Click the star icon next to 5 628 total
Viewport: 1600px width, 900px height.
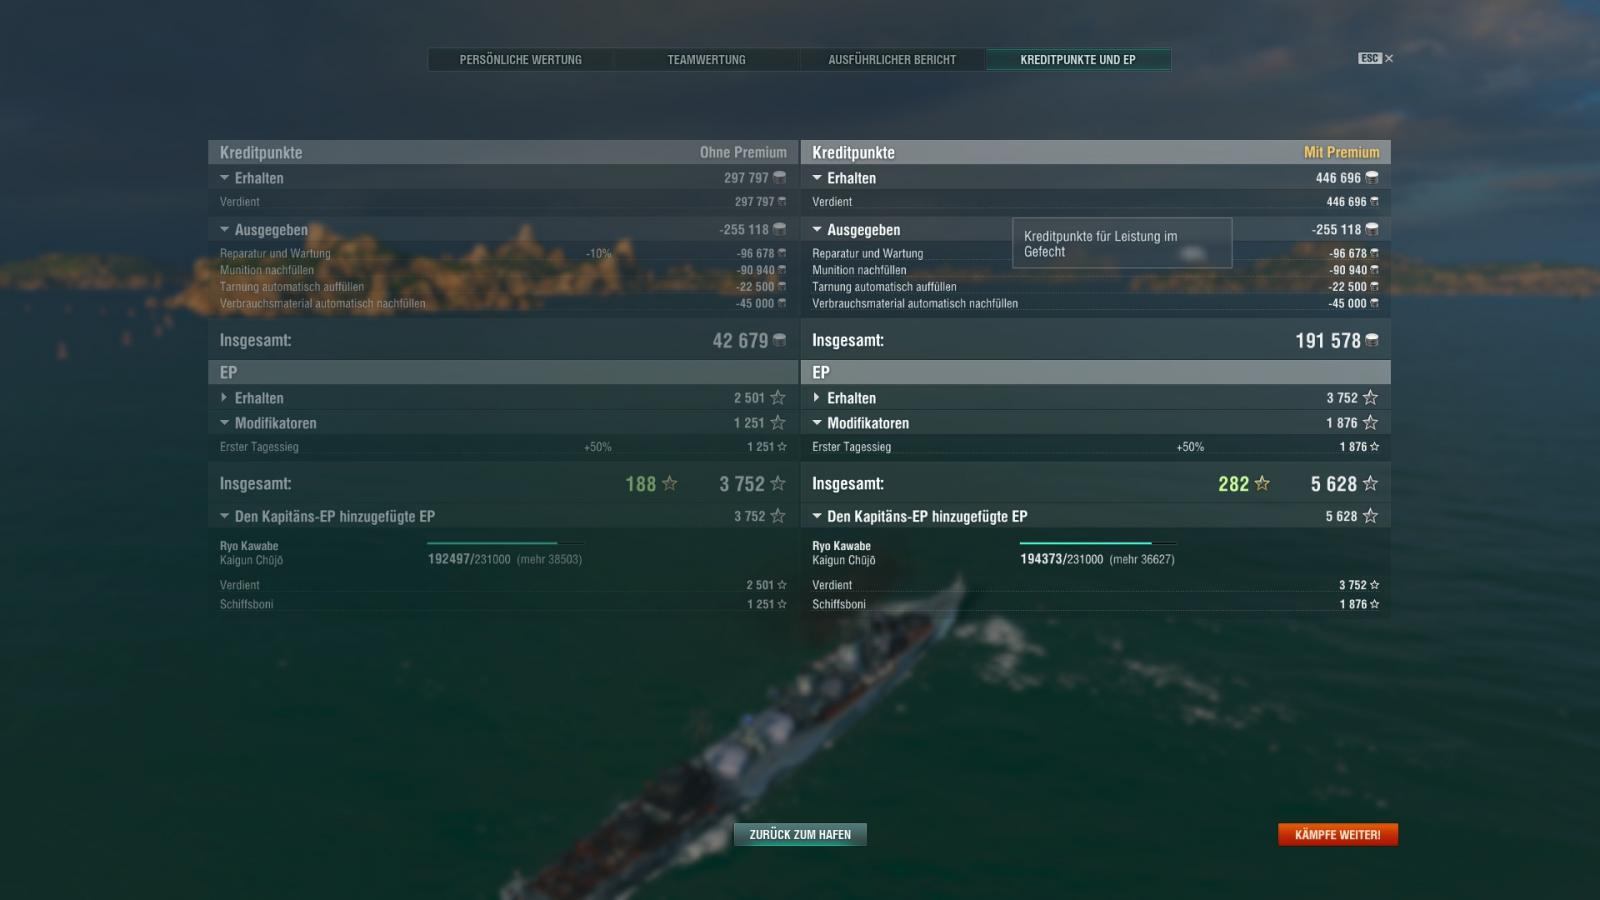click(x=1370, y=484)
